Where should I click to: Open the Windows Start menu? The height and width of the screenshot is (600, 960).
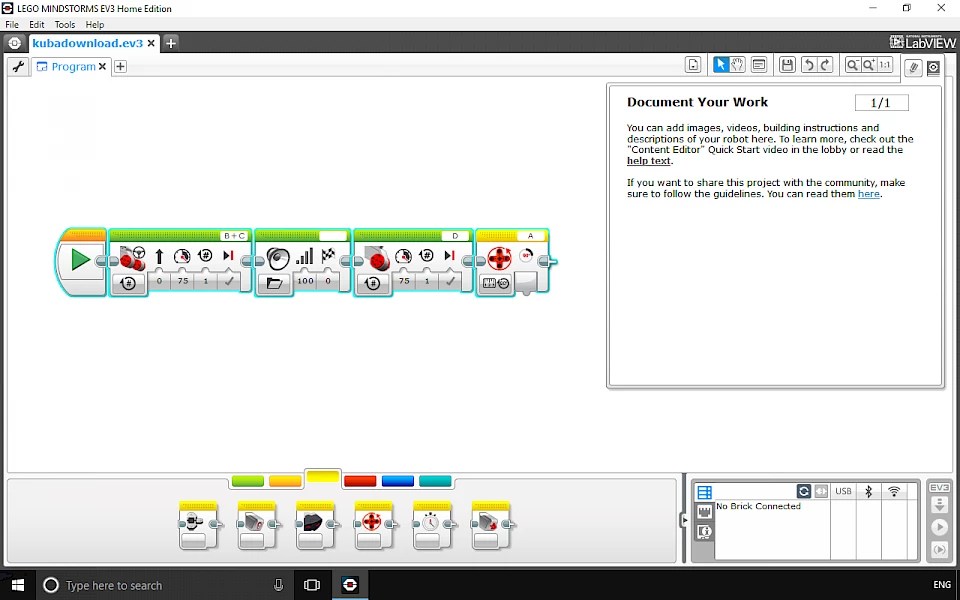(18, 585)
